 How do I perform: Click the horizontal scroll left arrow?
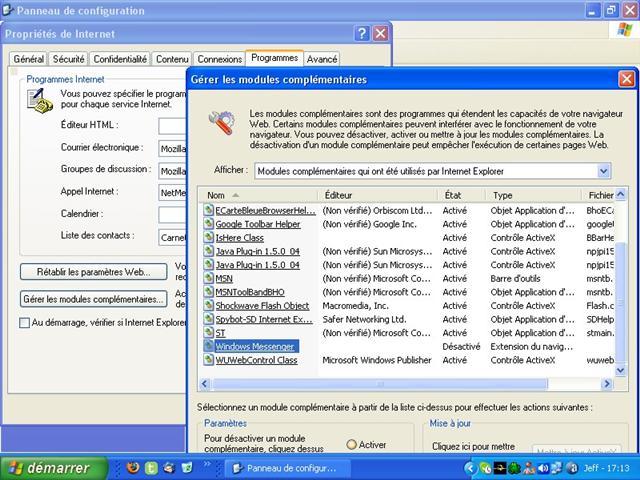click(205, 384)
